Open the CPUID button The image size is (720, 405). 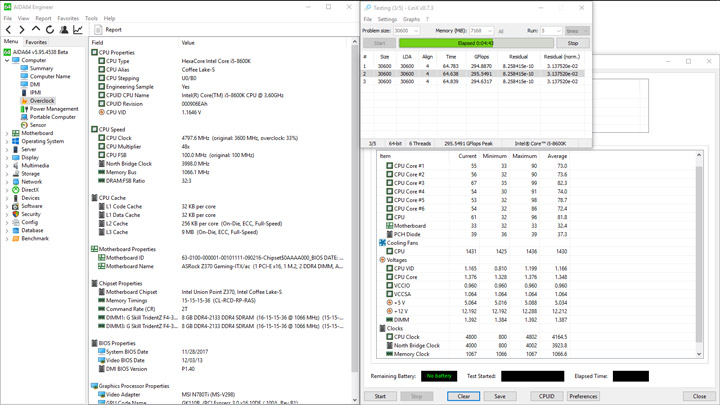546,396
